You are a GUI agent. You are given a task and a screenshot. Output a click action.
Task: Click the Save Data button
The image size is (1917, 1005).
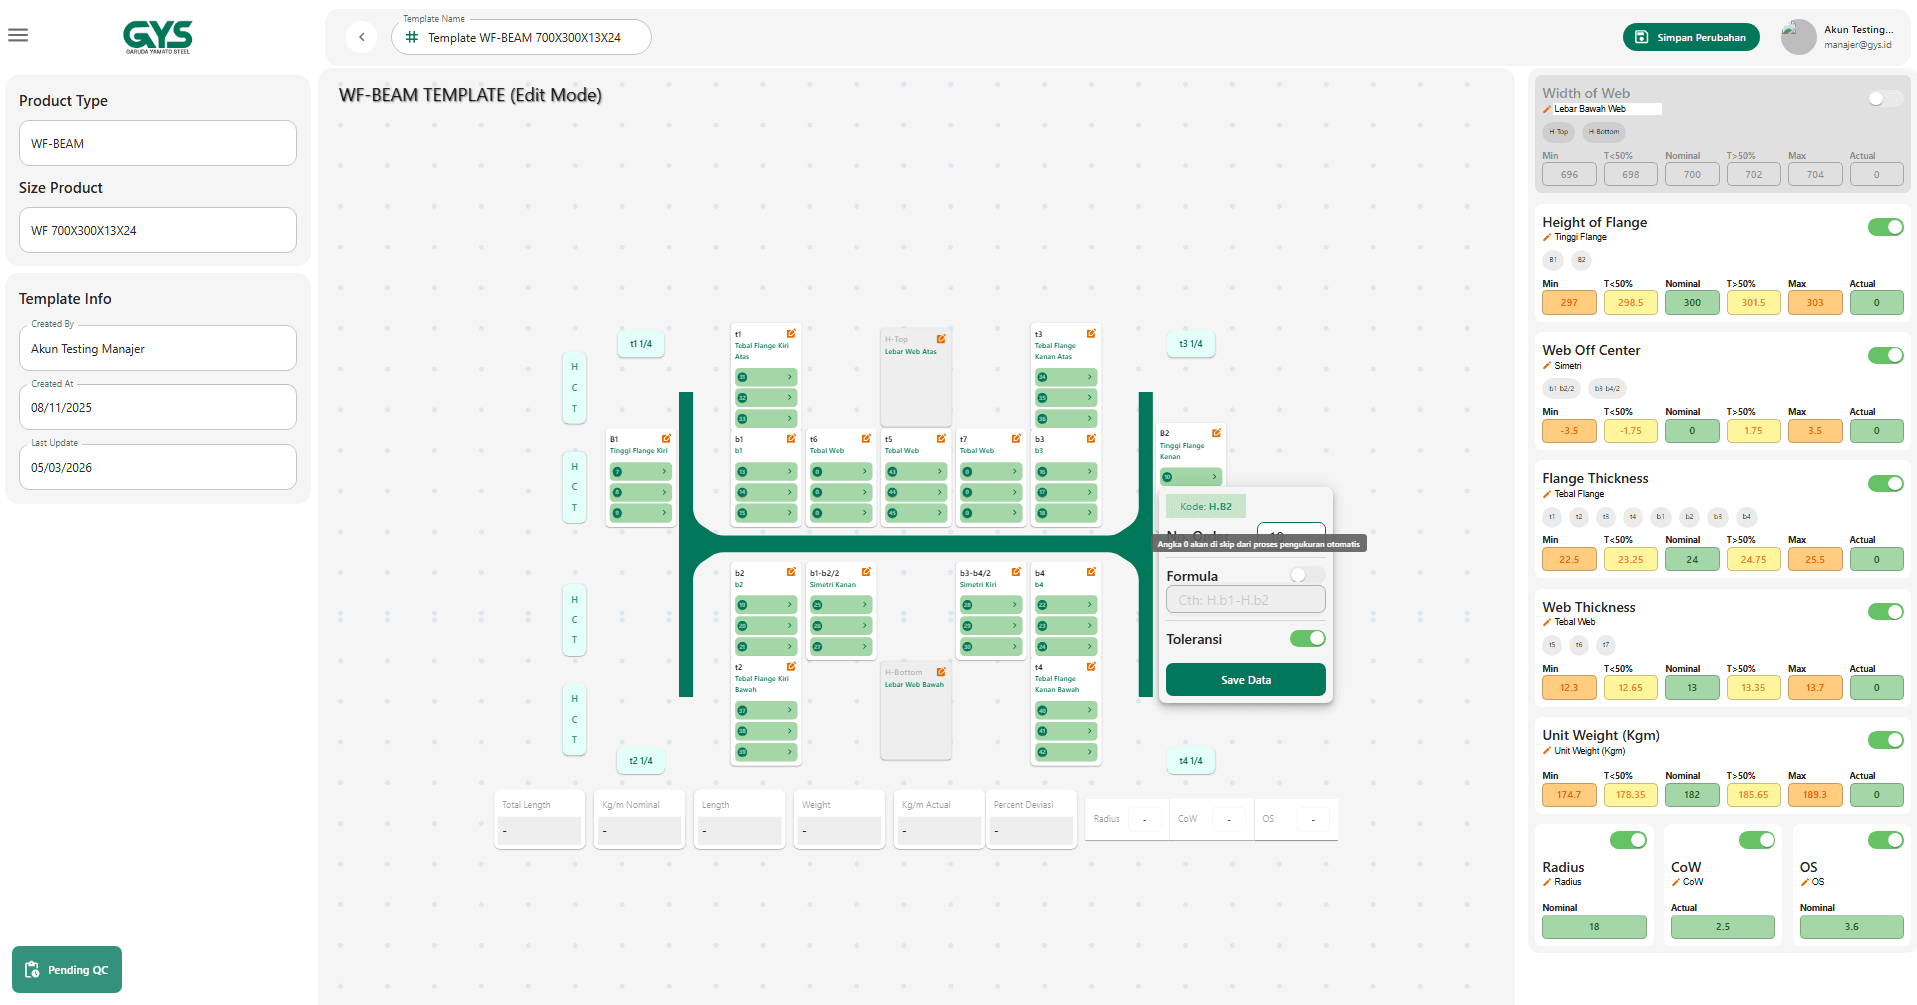[1245, 680]
